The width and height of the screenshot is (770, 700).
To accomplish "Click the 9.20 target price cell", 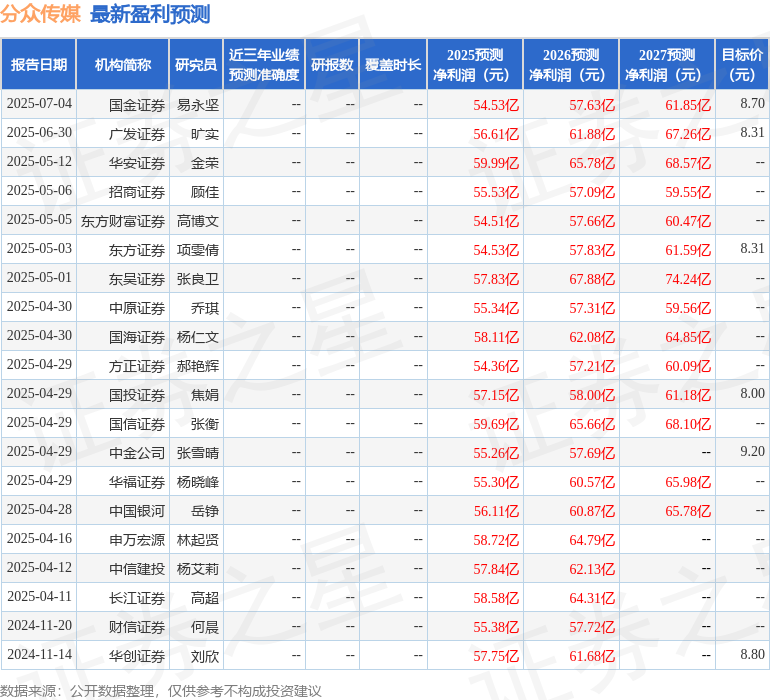I will coord(752,452).
